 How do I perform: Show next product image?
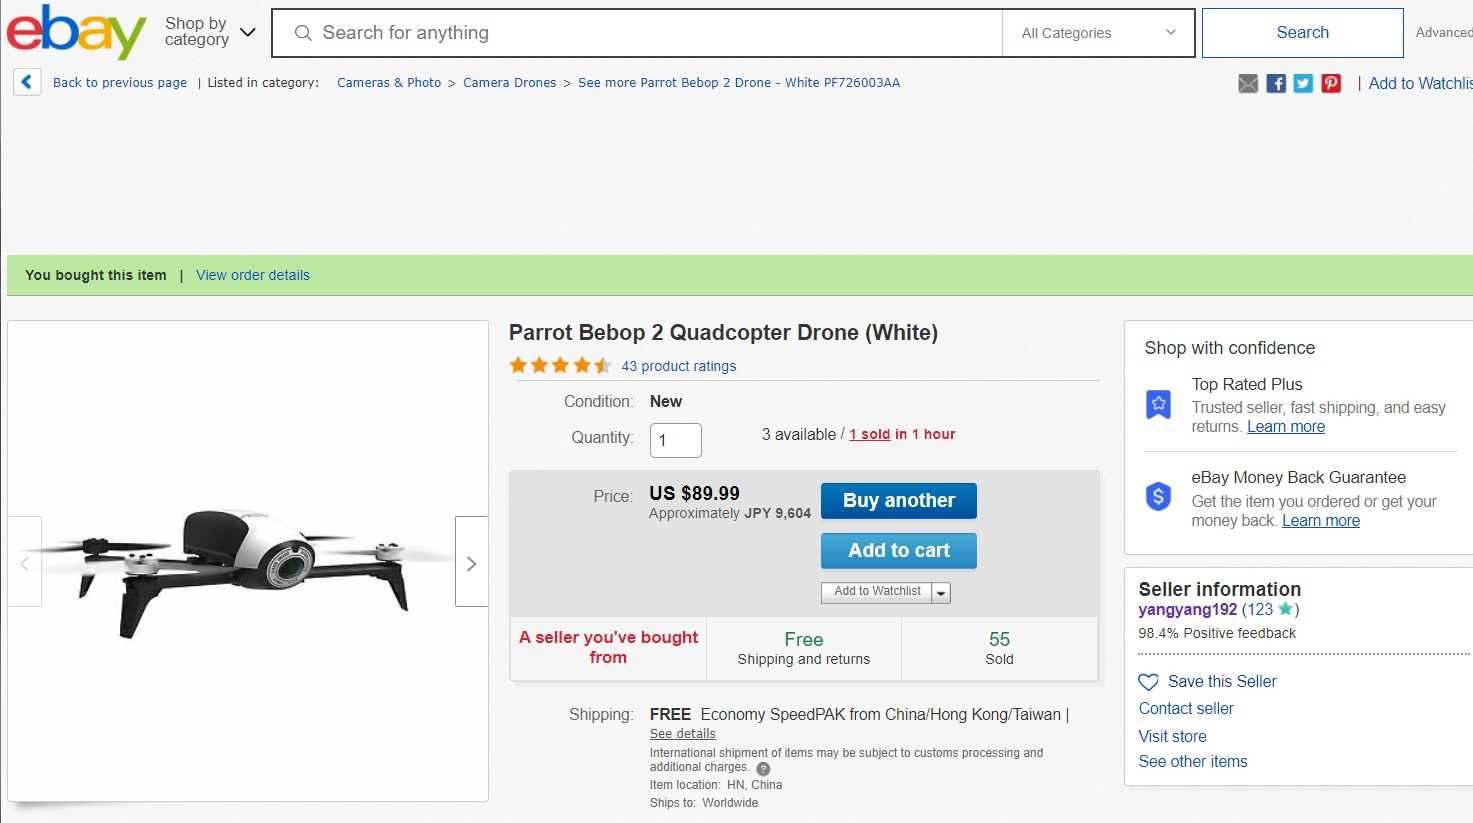coord(471,564)
